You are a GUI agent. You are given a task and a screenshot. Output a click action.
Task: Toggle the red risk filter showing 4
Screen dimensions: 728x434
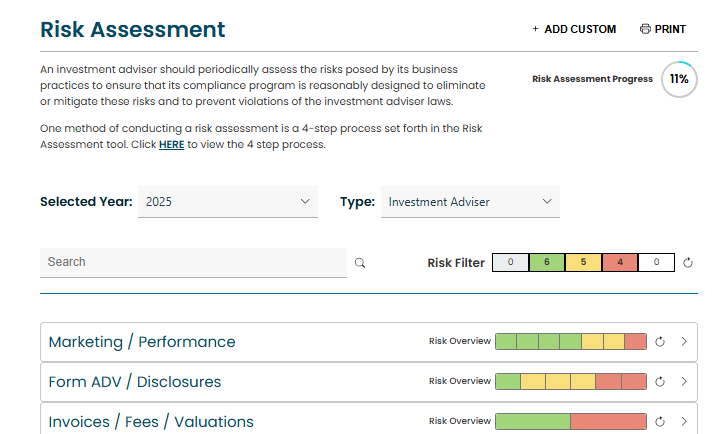(620, 263)
